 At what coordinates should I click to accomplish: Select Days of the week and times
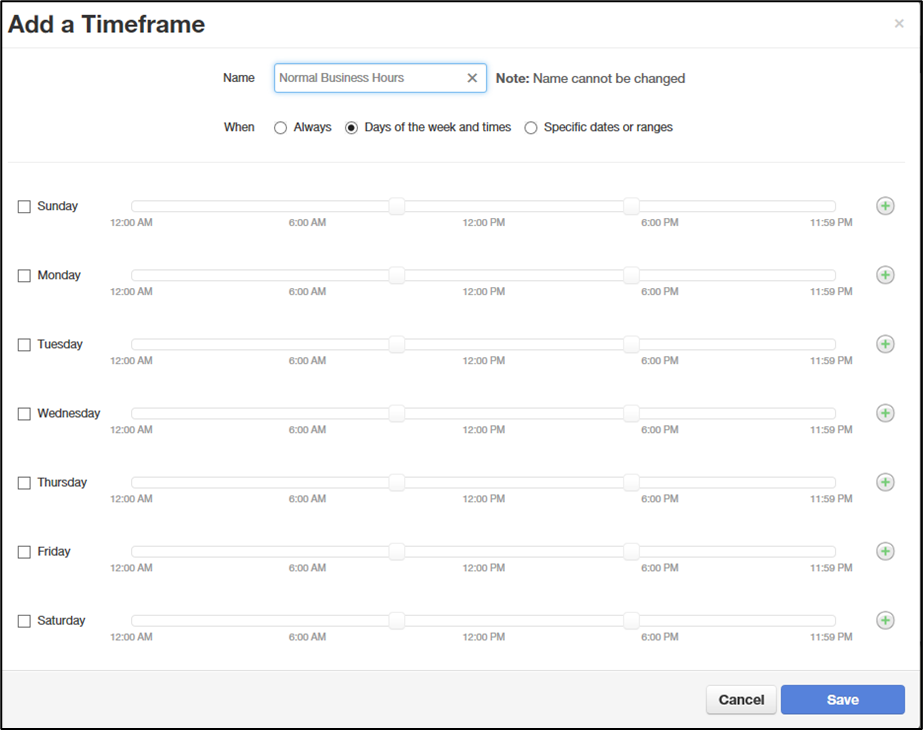[351, 128]
